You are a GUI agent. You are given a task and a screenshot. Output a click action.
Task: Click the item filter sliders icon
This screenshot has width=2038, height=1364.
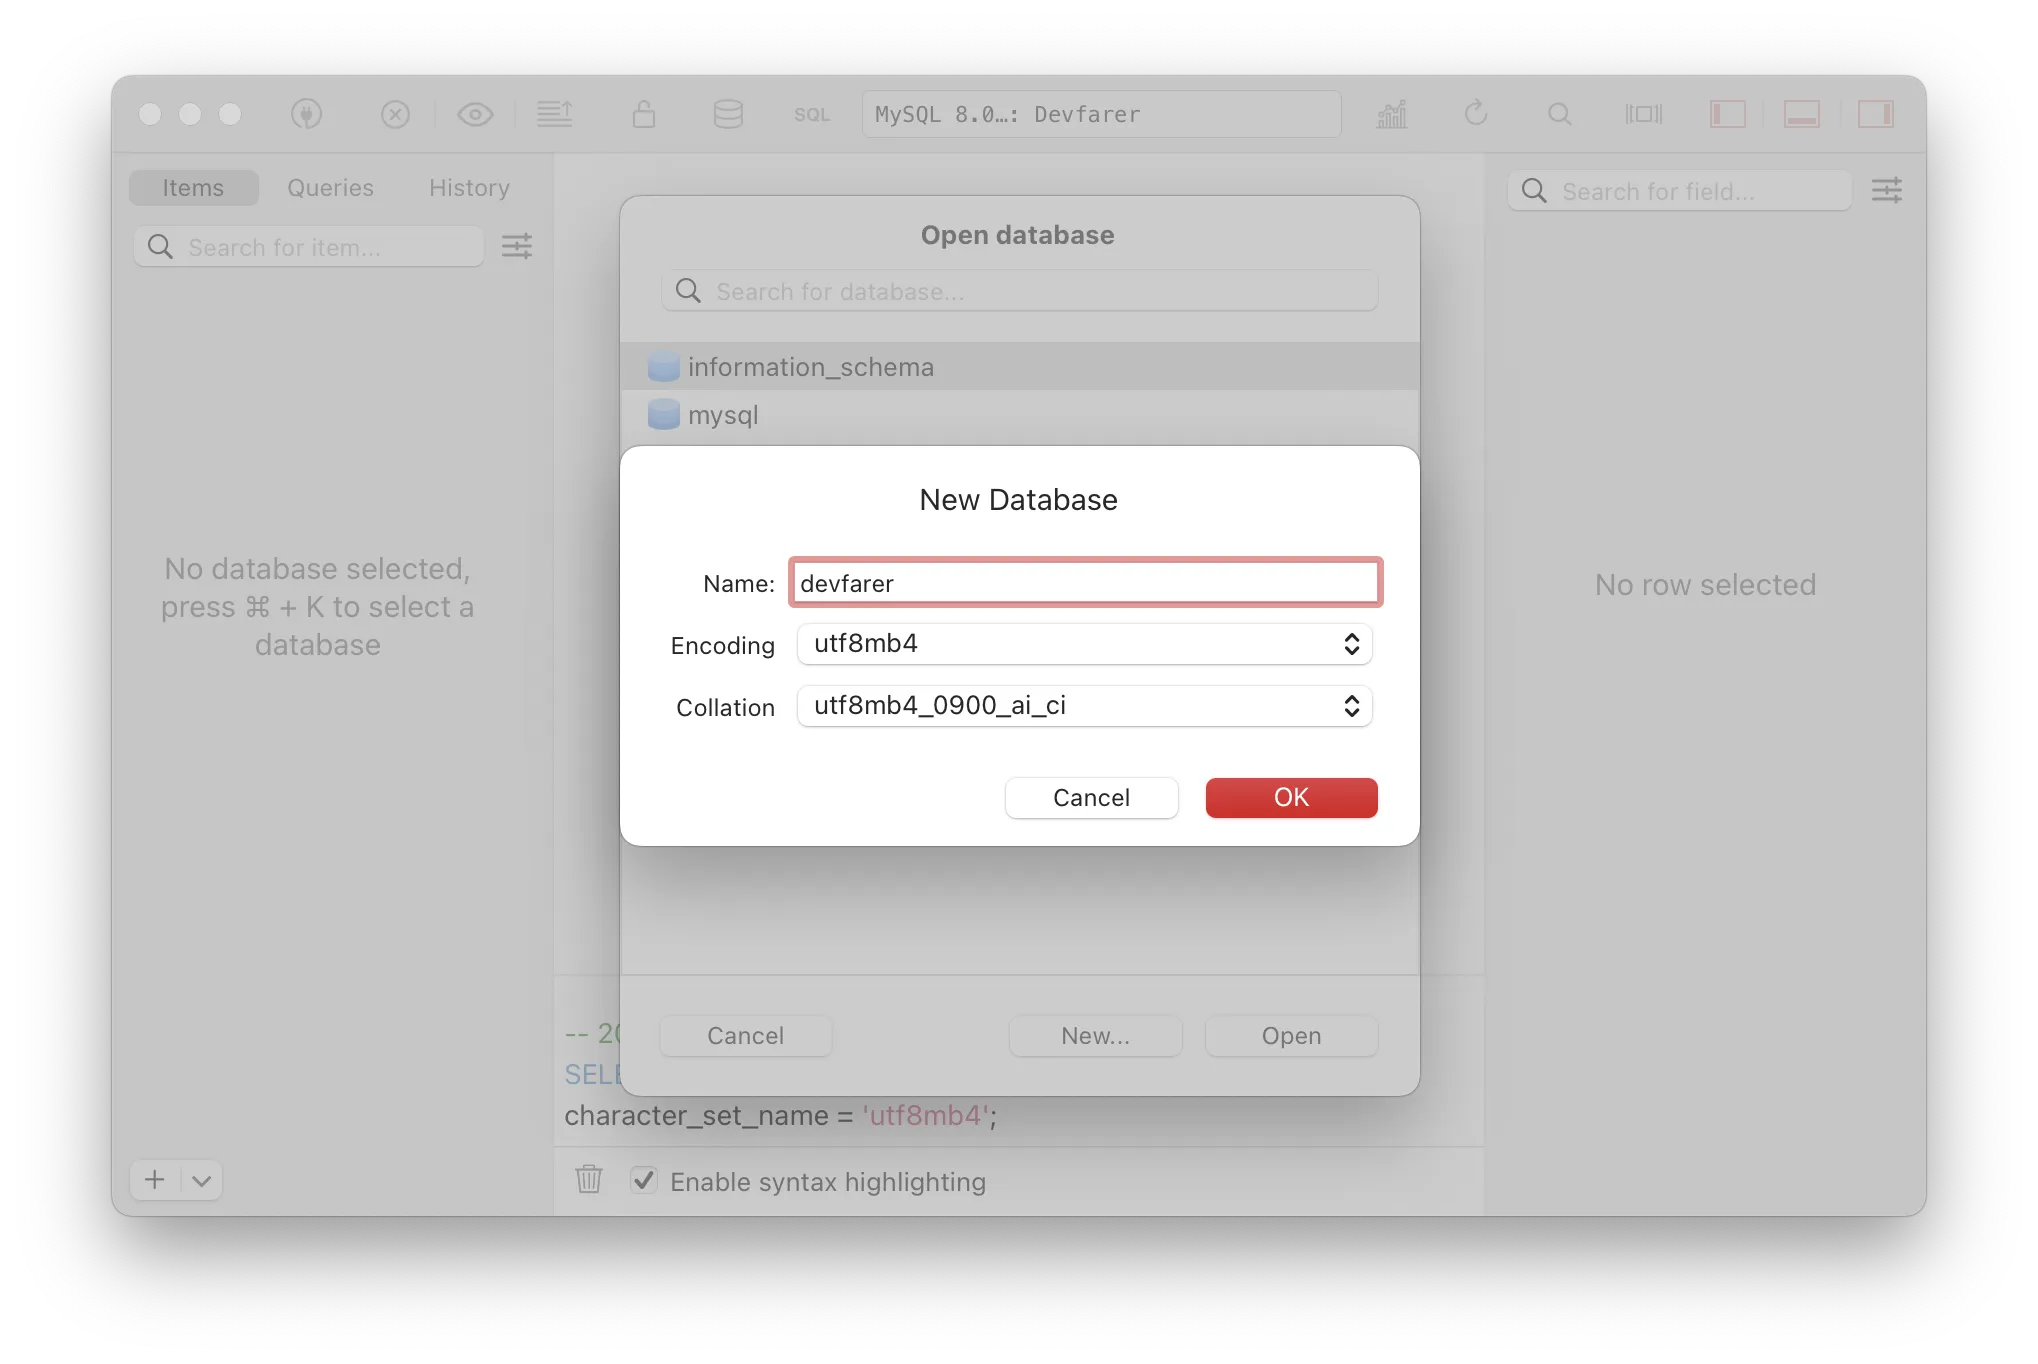click(517, 246)
